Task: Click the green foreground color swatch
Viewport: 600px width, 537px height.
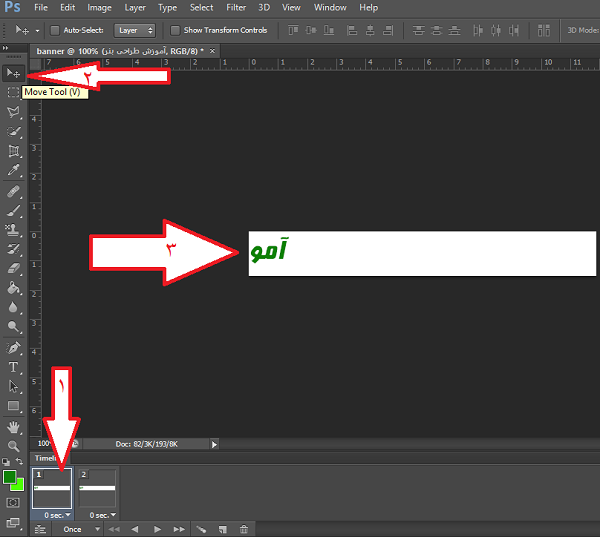Action: pyautogui.click(x=10, y=477)
